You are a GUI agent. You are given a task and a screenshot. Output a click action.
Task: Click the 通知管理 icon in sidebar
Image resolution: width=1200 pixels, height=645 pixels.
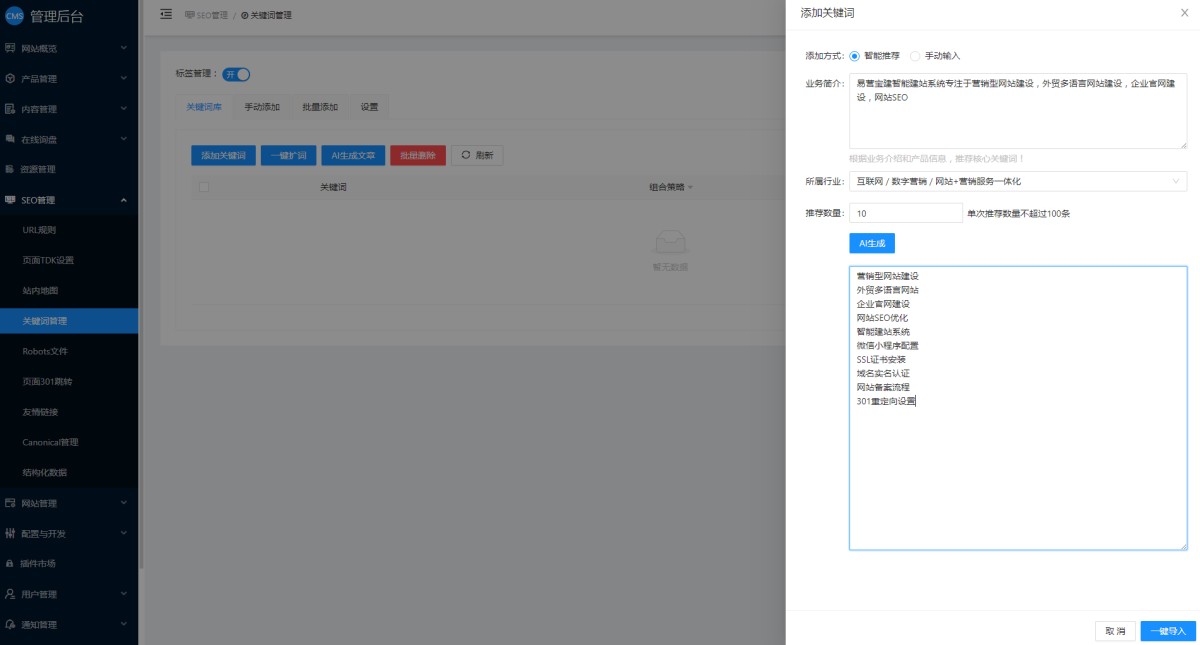coord(10,625)
